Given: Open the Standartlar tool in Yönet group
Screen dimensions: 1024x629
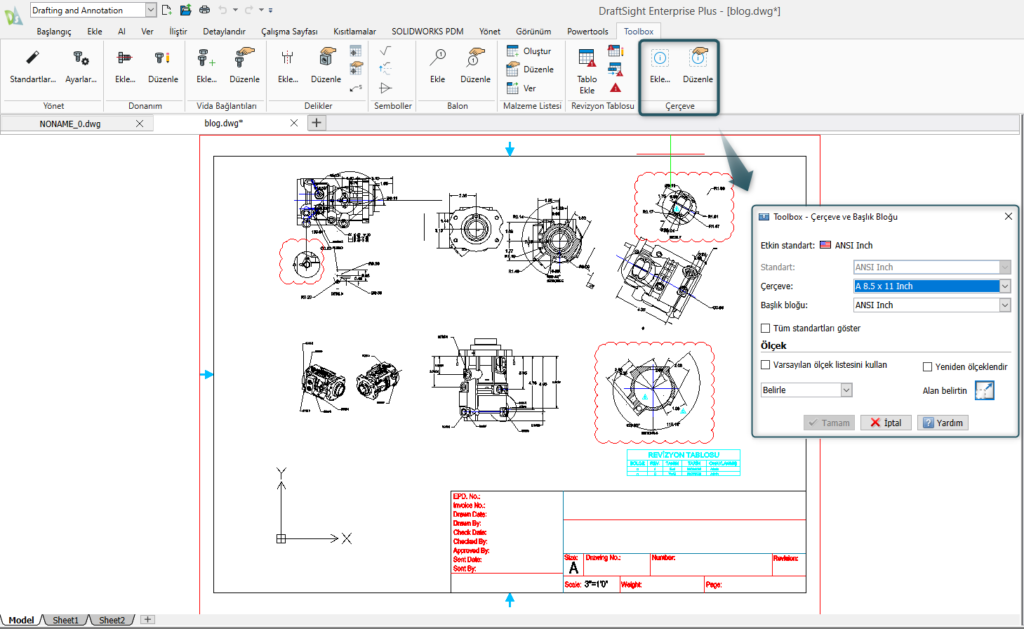Looking at the screenshot, I should [33, 67].
